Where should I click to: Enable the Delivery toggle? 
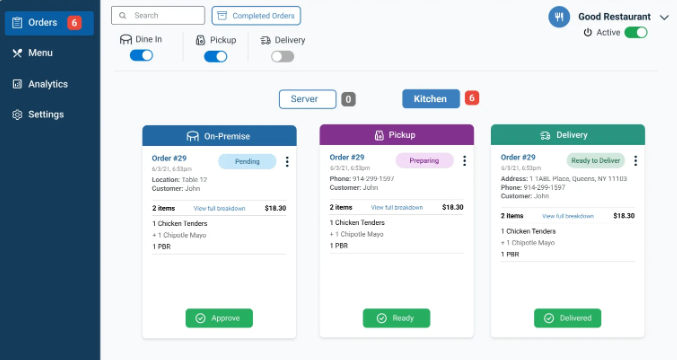click(x=283, y=57)
